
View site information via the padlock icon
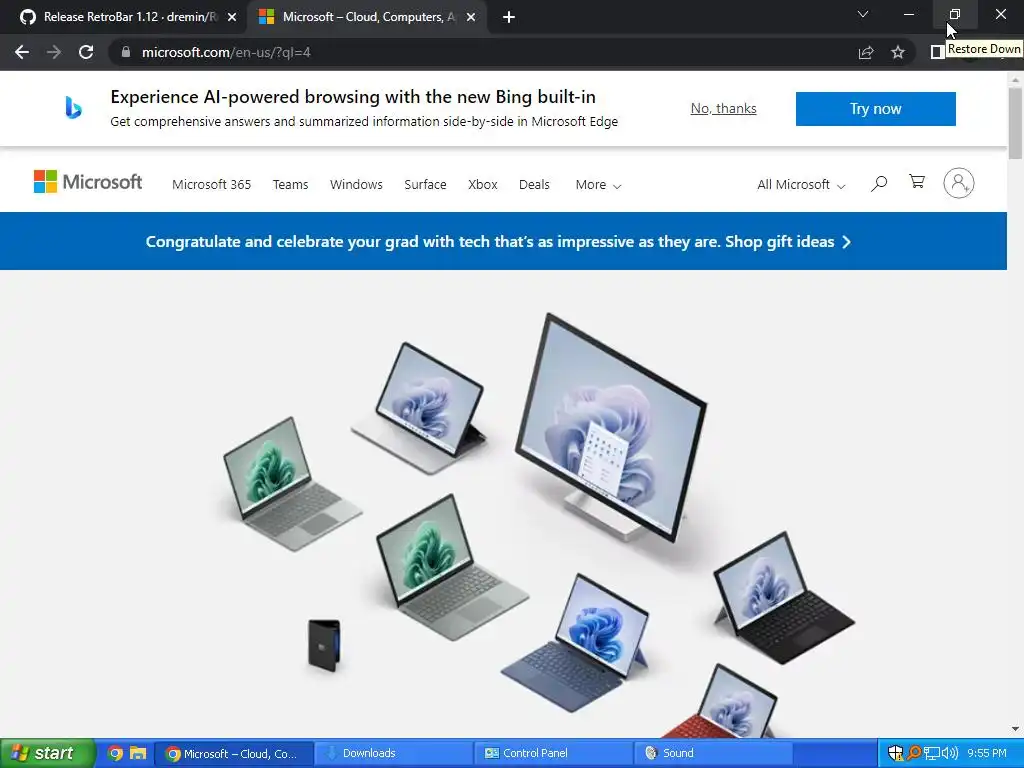(126, 52)
